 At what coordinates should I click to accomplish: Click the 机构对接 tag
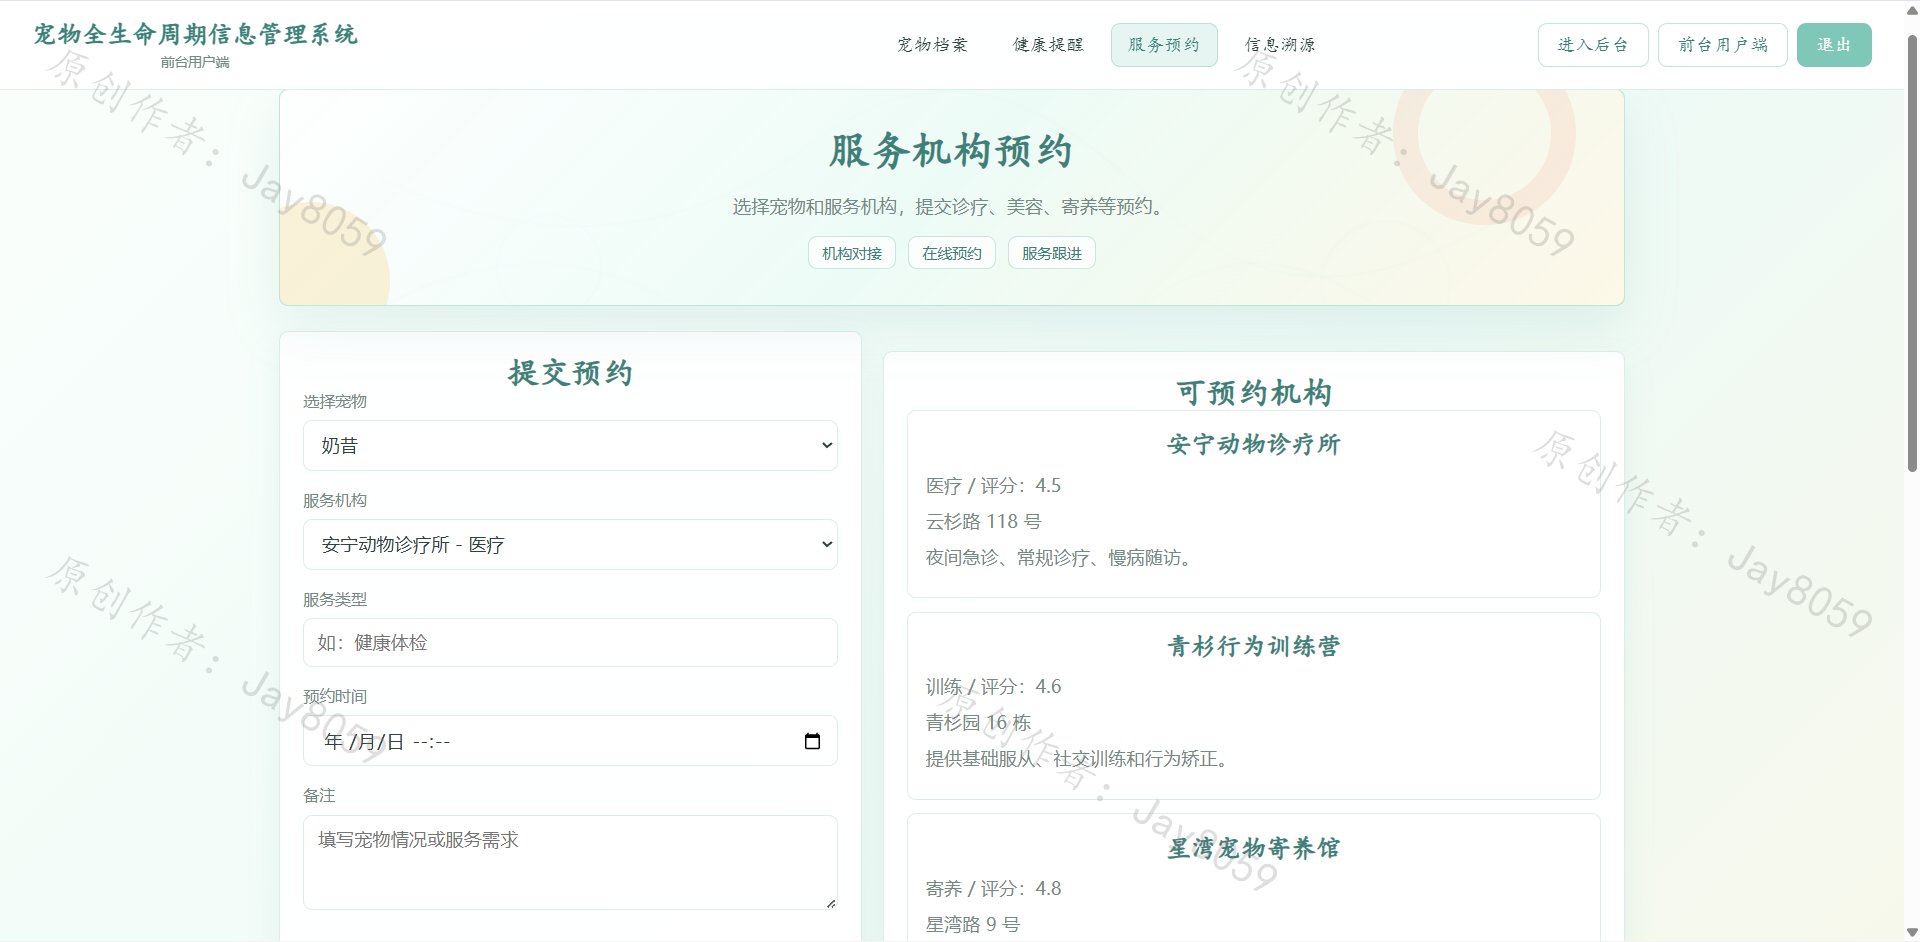(852, 253)
